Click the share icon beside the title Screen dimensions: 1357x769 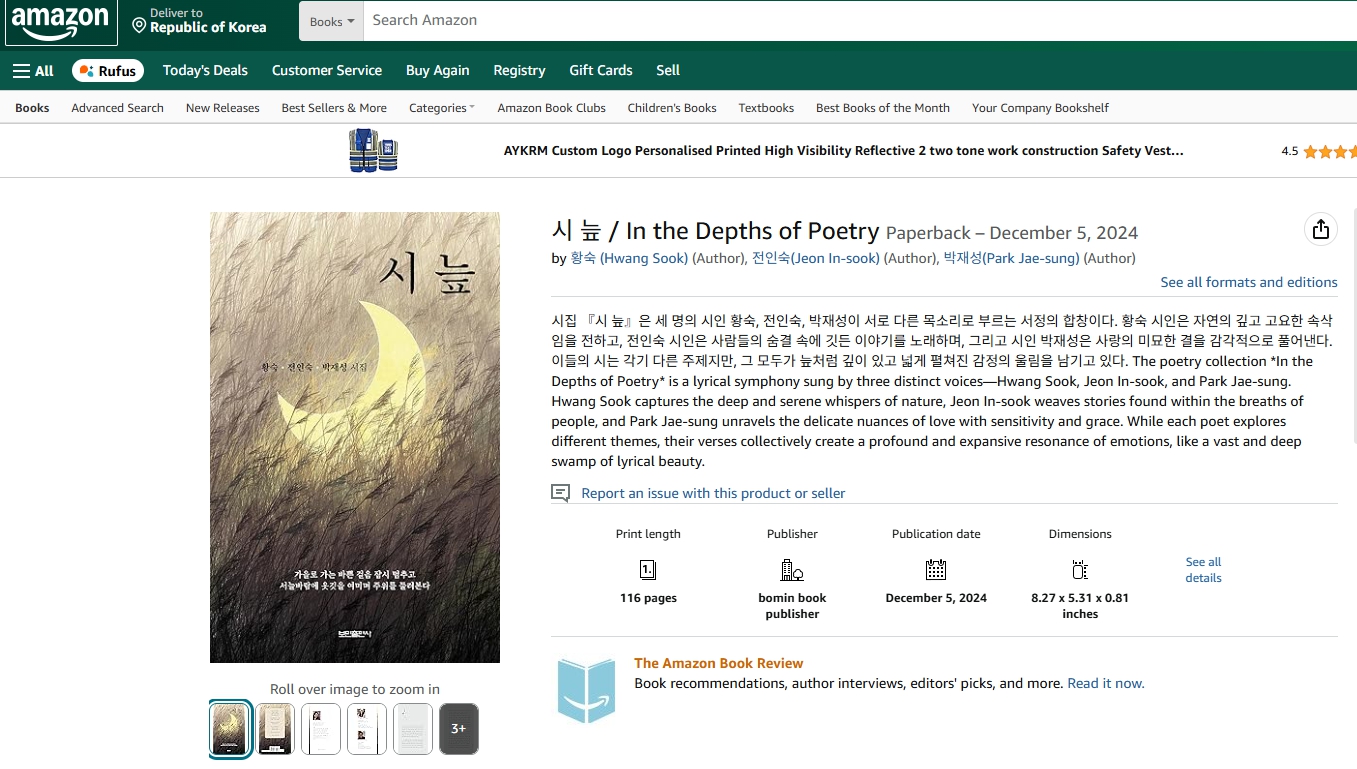coord(1321,229)
